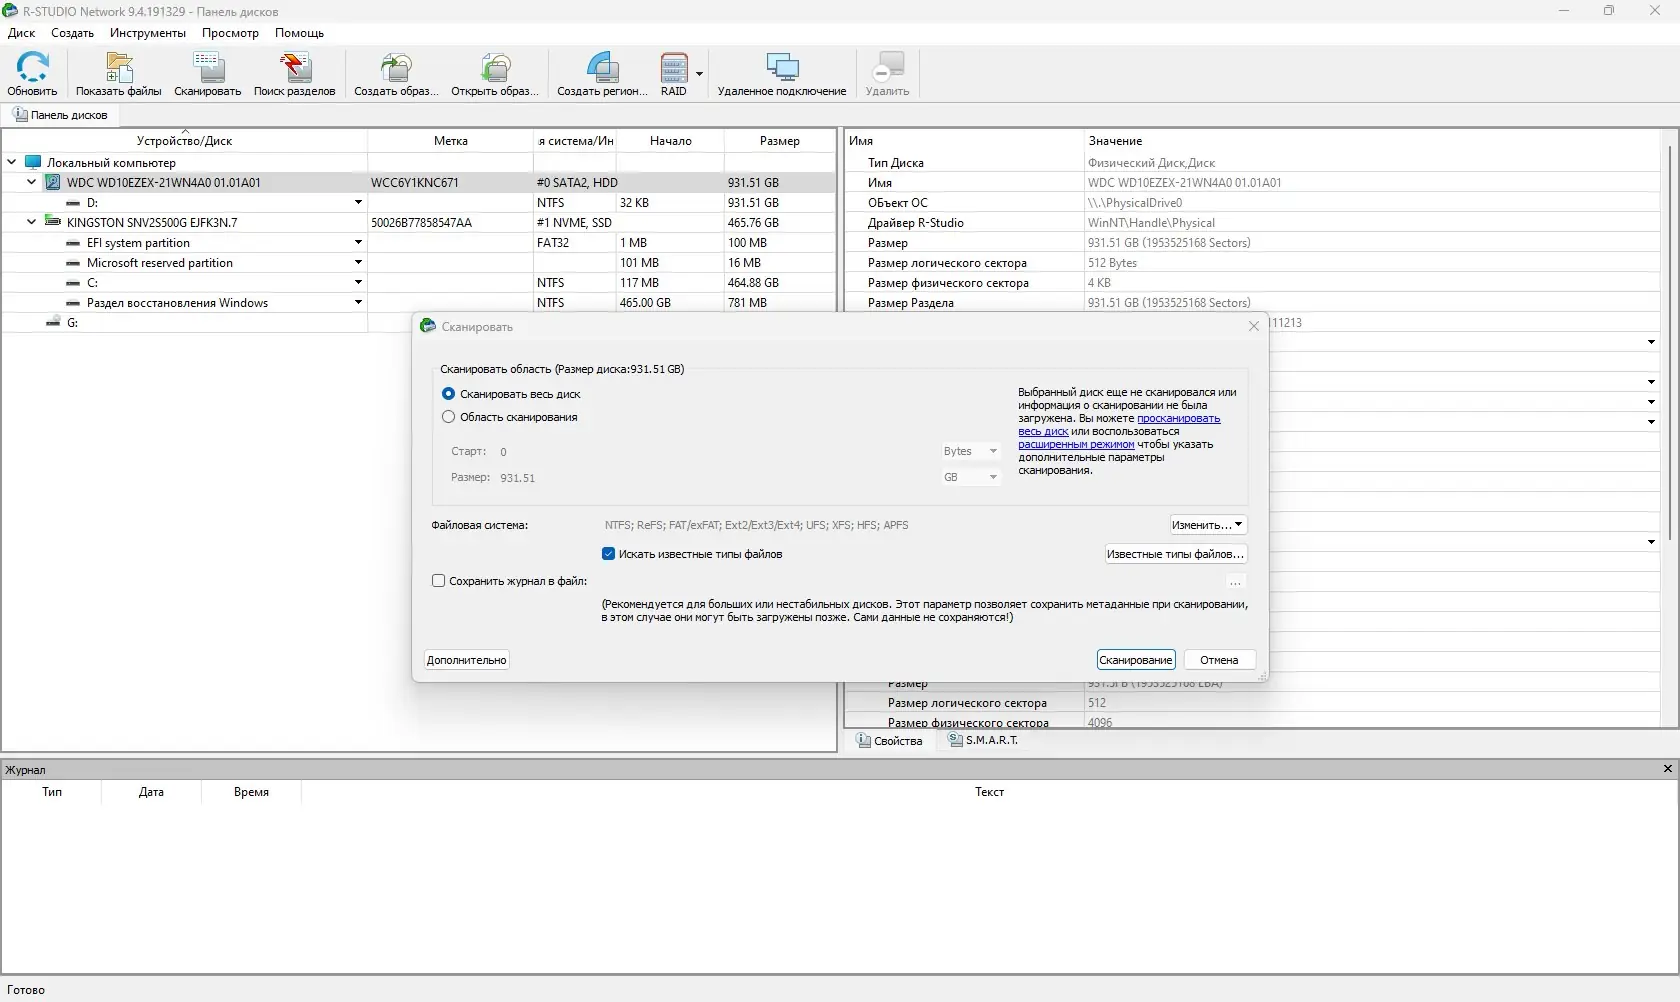Collapse the Локальный компьютер tree node
1680x1002 pixels.
[12, 162]
